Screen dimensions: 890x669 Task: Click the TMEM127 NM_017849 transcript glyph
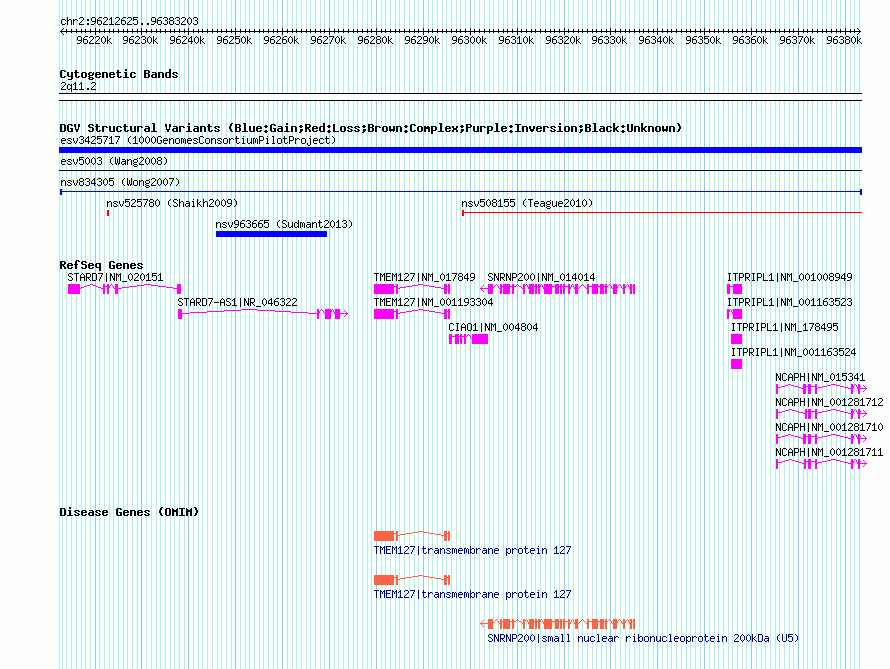click(412, 289)
